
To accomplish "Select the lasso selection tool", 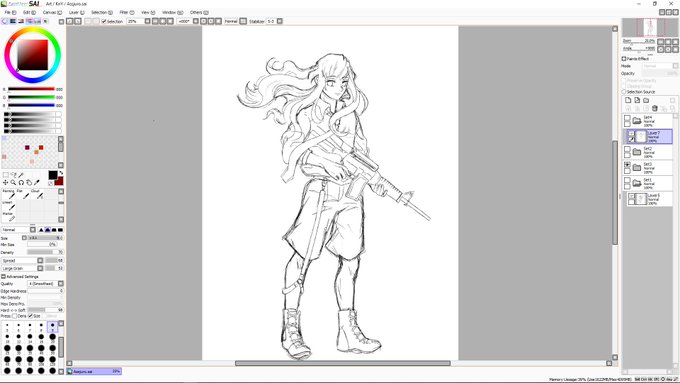I will pyautogui.click(x=13, y=175).
